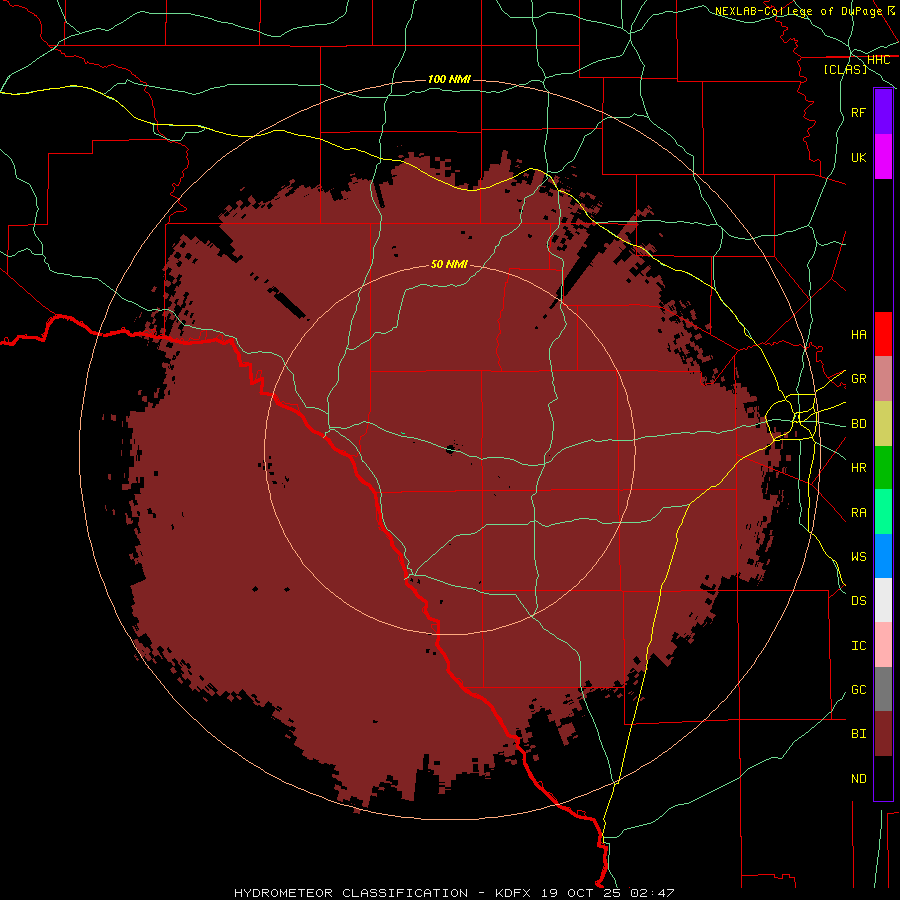Viewport: 900px width, 900px height.
Task: Click the RF legend label
Action: 859,112
